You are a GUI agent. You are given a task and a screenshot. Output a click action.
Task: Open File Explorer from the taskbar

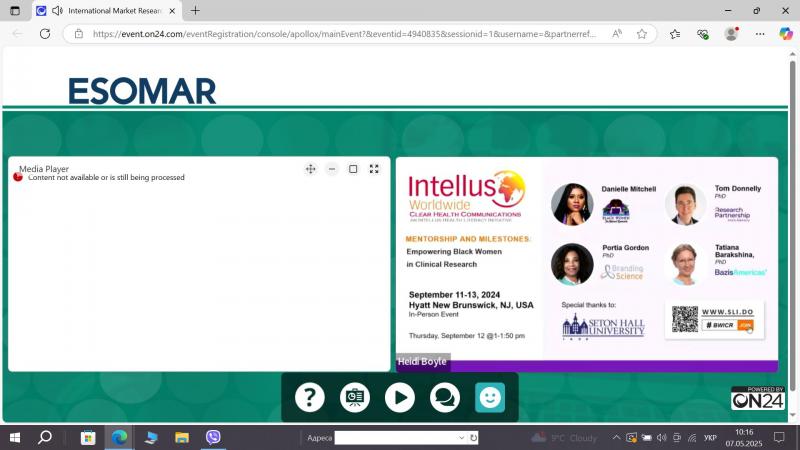coord(182,437)
